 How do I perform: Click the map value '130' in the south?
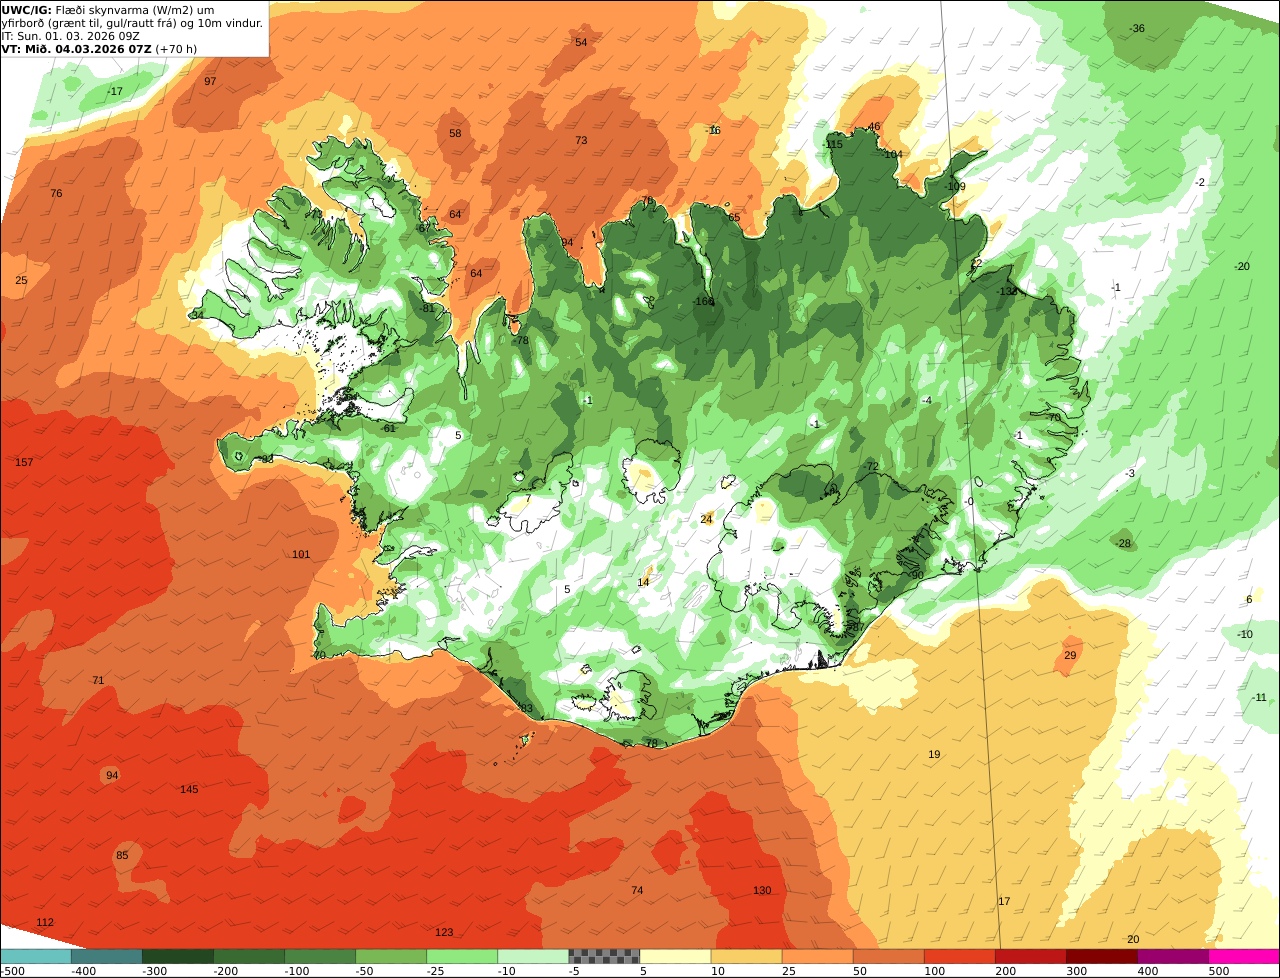[x=762, y=891]
